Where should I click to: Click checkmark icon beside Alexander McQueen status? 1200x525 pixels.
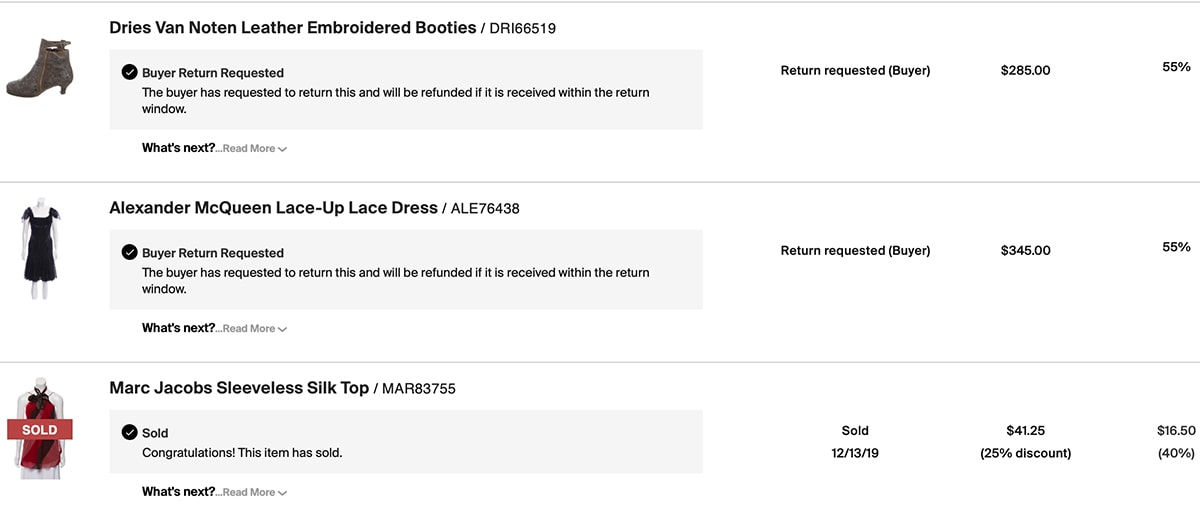pos(130,253)
